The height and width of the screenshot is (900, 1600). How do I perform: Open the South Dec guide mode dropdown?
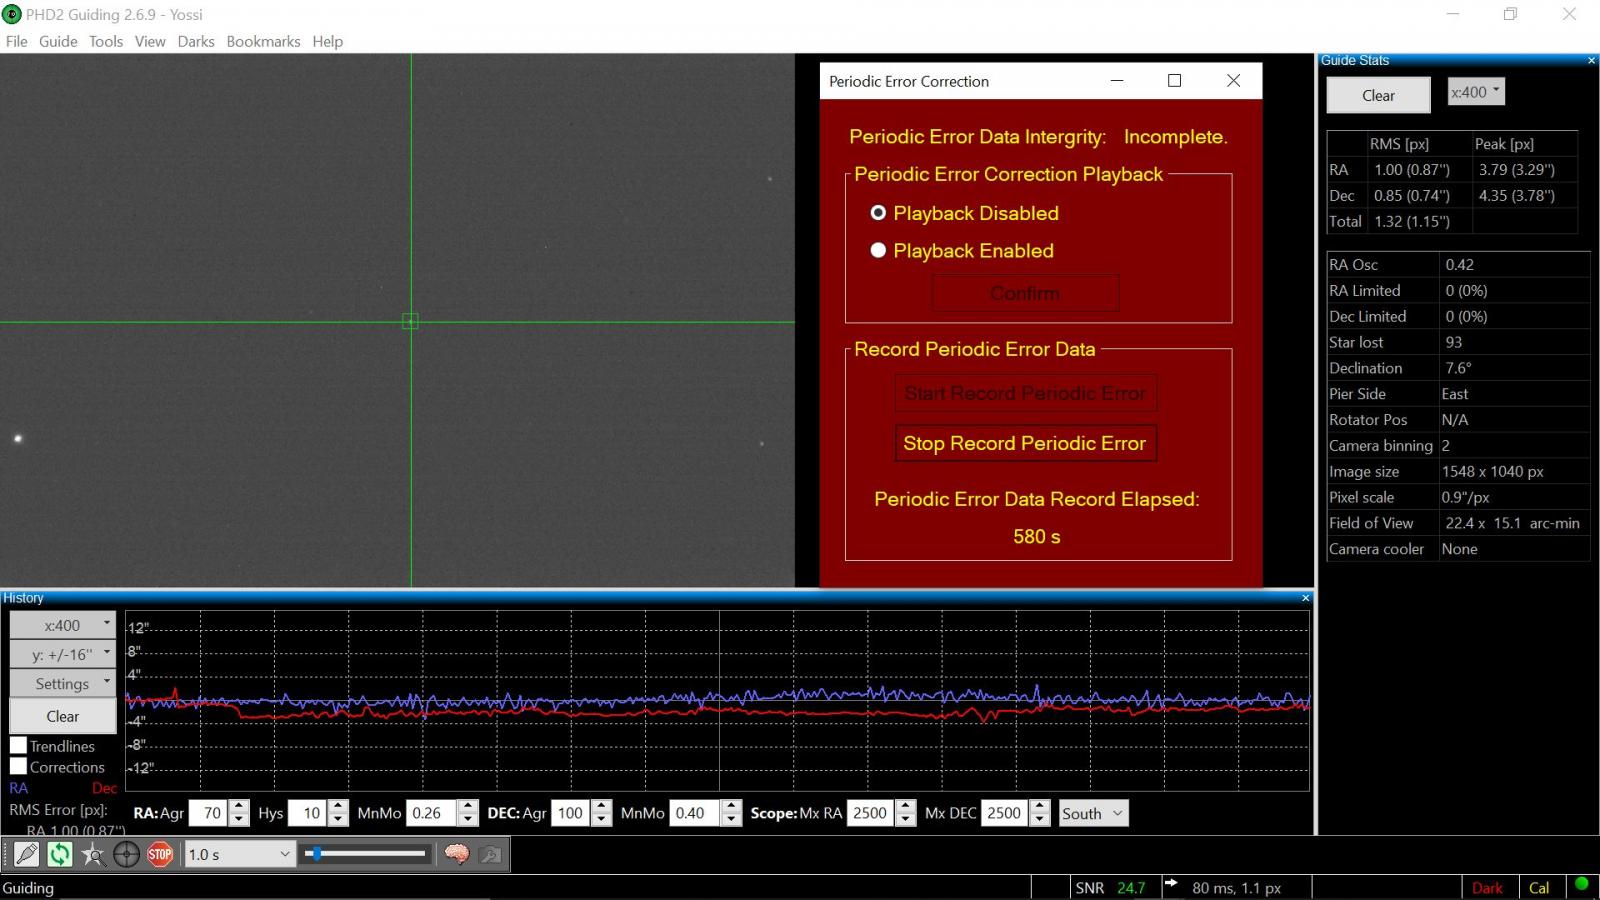[x=1093, y=814]
